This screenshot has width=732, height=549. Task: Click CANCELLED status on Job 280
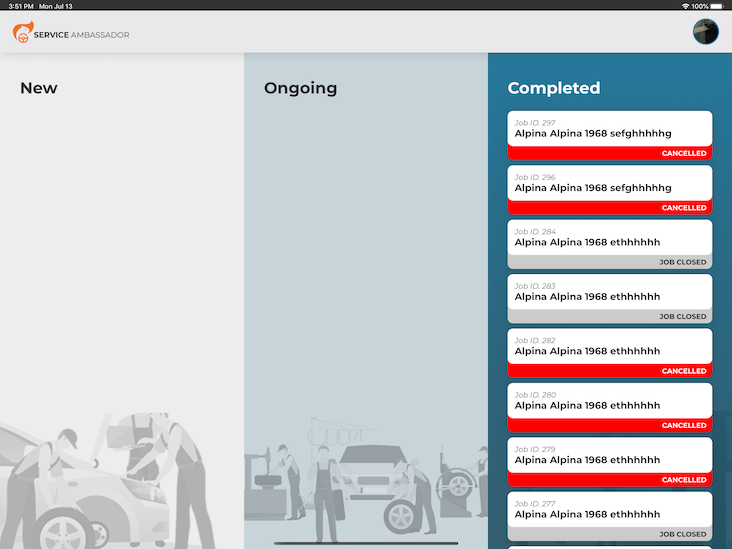(684, 425)
